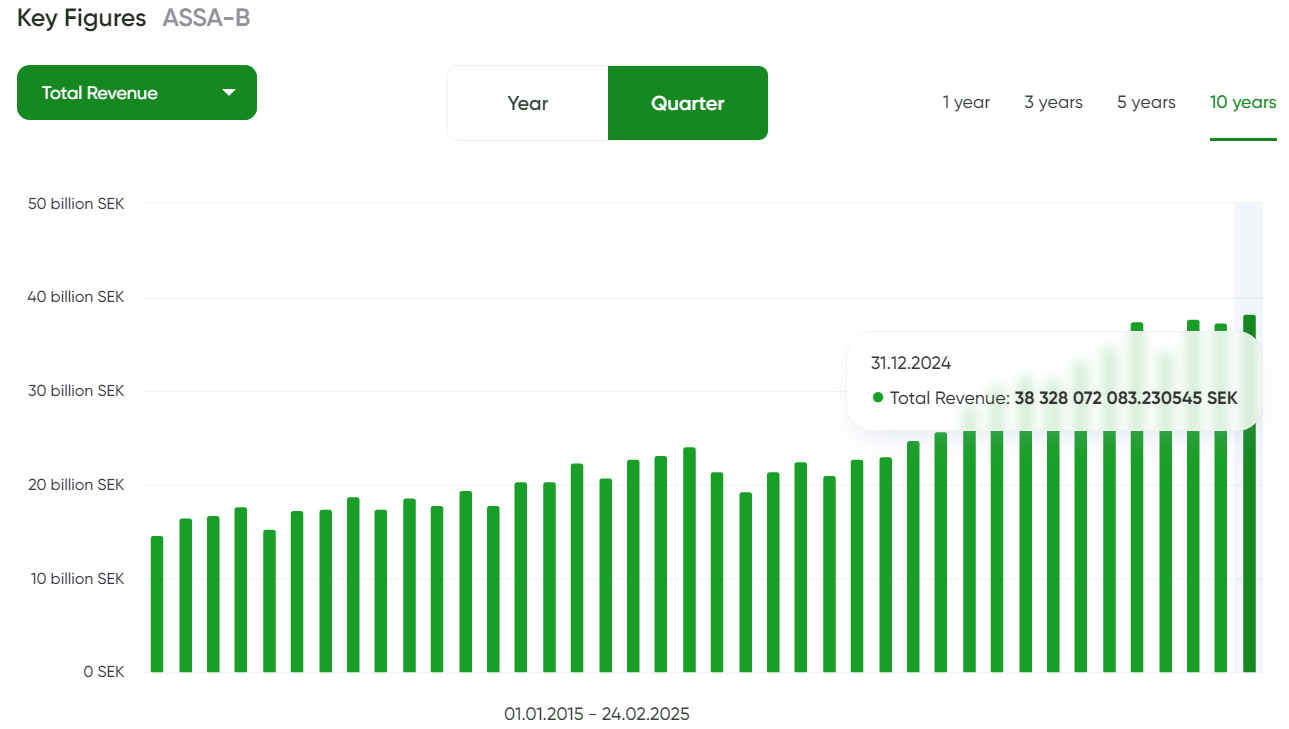Click the first quarterly bar in the chart
Image resolution: width=1289 pixels, height=729 pixels.
coord(157,604)
